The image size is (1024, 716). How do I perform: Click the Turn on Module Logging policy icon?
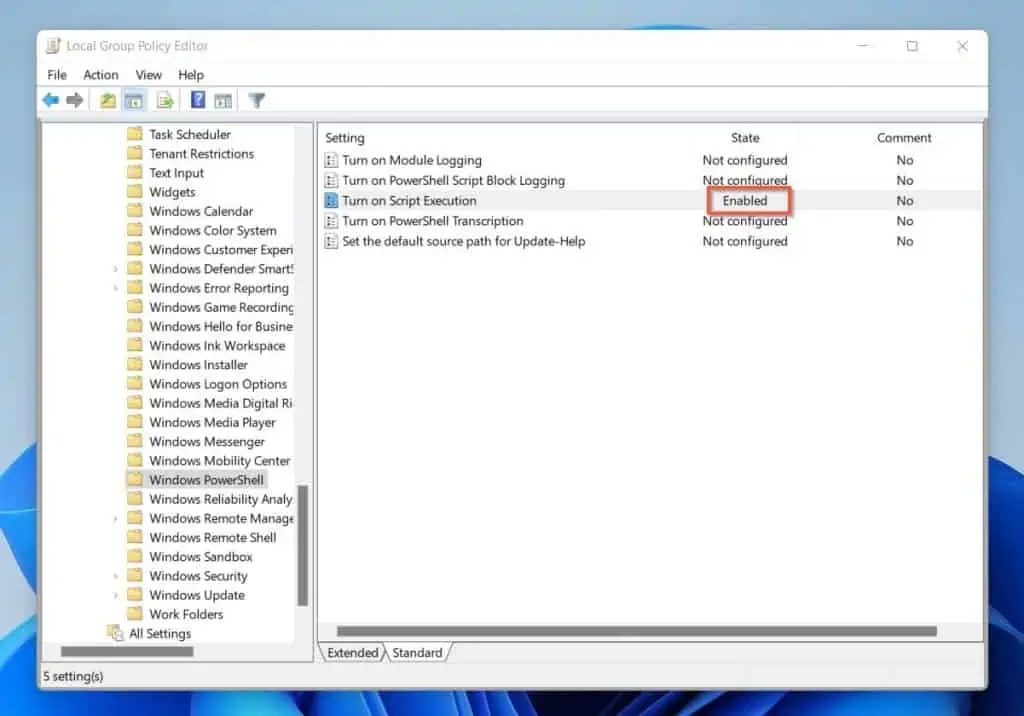(332, 160)
